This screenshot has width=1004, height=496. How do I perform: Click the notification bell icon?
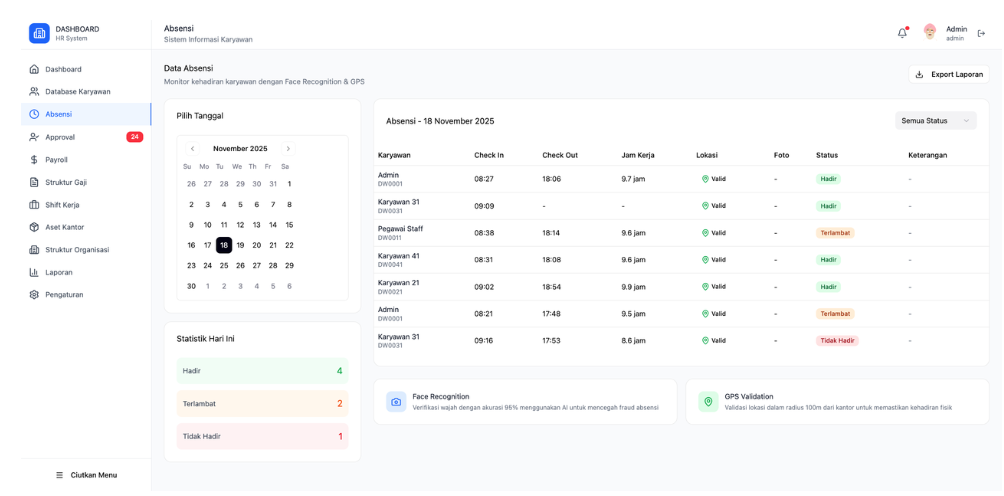tap(902, 33)
